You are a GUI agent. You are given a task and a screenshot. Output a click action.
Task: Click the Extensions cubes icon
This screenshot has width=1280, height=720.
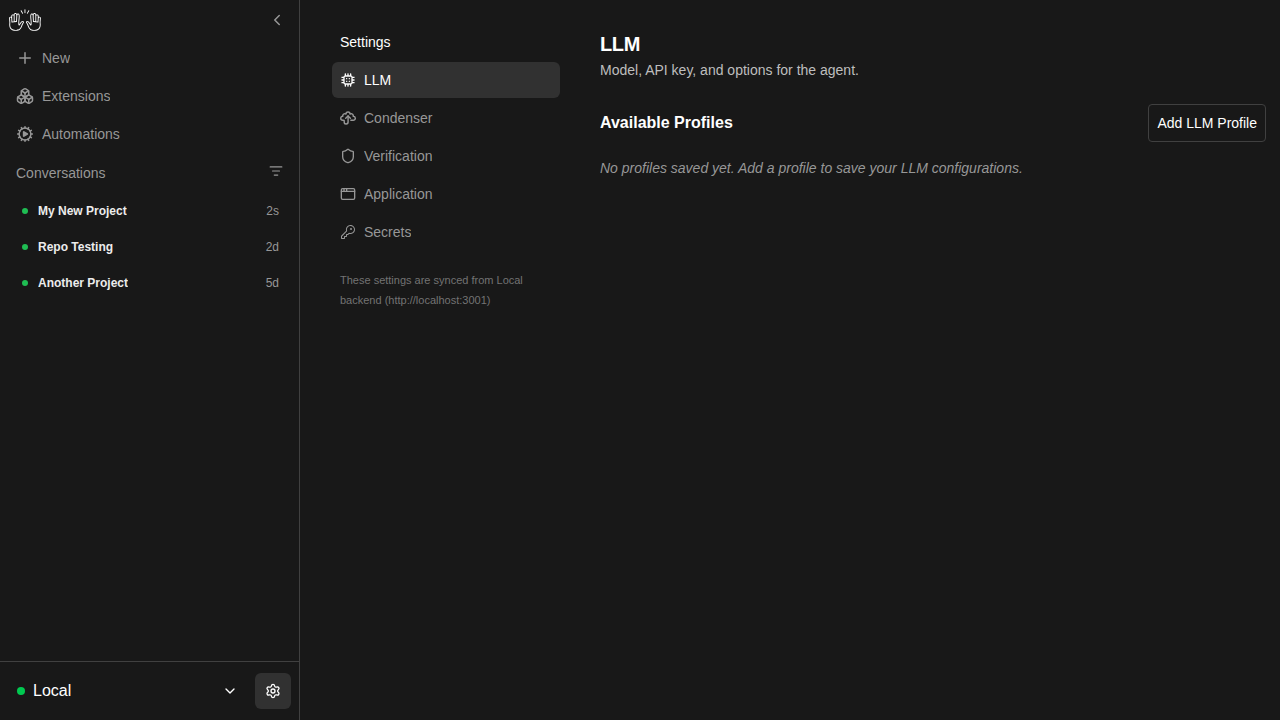(x=25, y=96)
